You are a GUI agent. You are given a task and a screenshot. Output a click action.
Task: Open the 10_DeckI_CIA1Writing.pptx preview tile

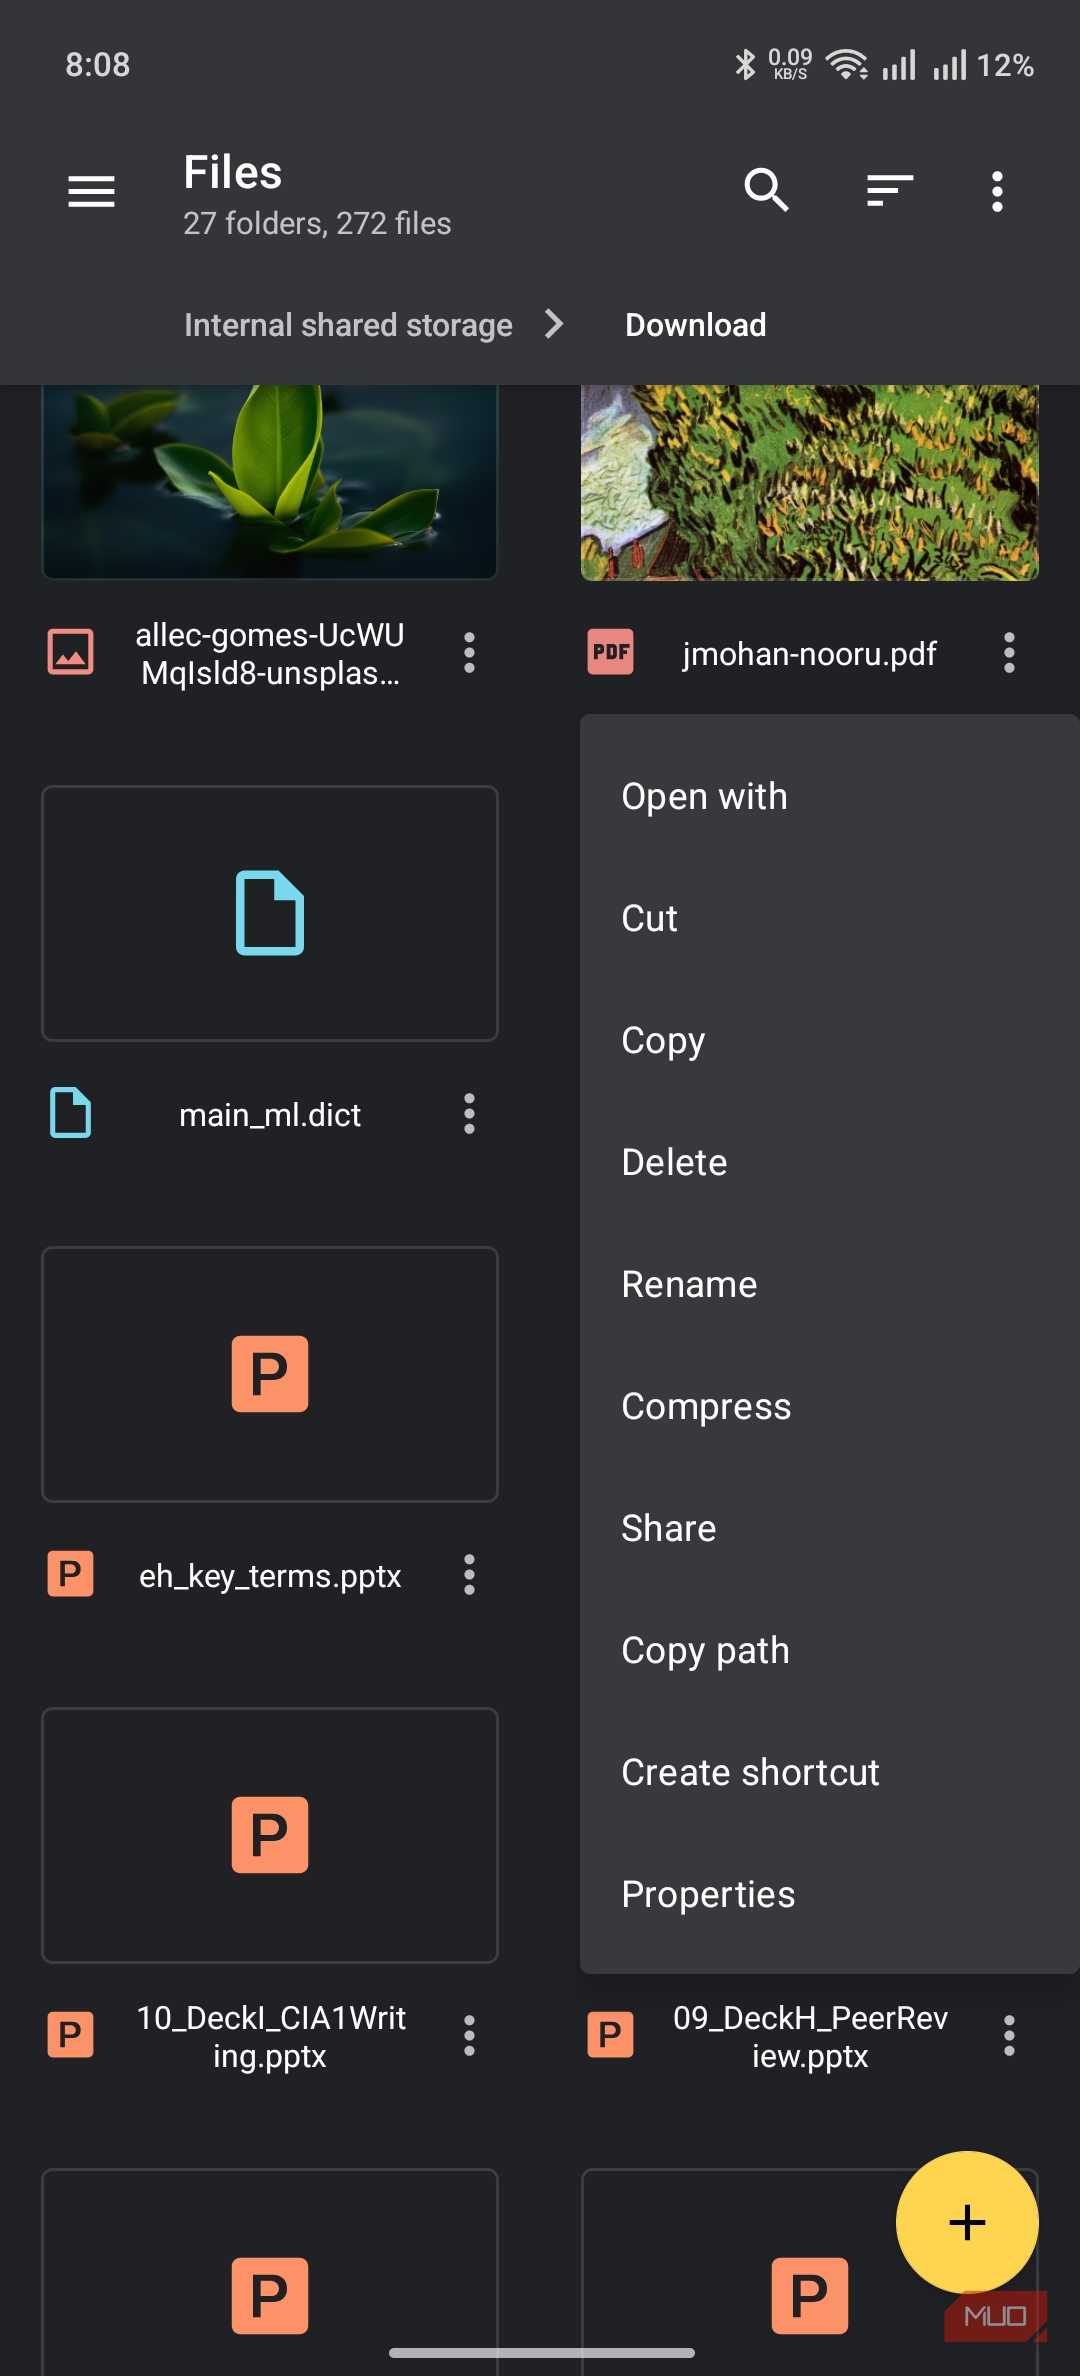[x=270, y=1835]
